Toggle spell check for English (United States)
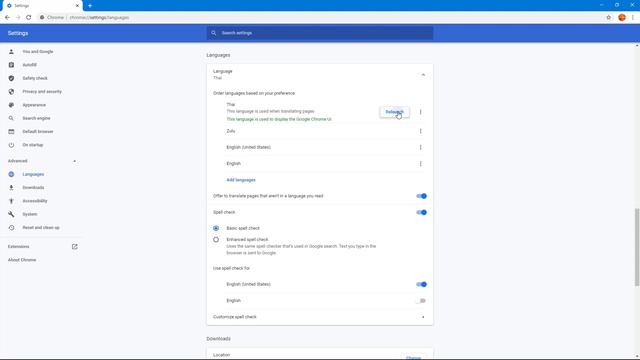Viewport: 640px width, 360px height. pyautogui.click(x=421, y=284)
